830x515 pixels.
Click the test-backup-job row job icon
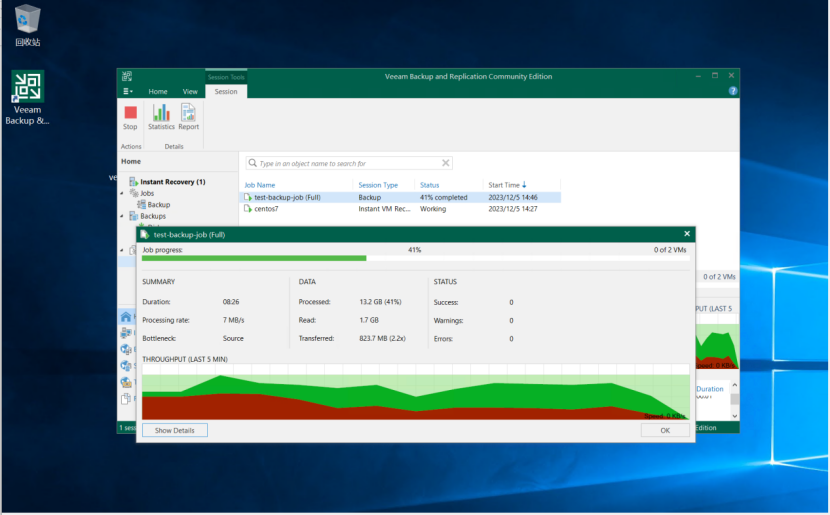pyautogui.click(x=248, y=197)
